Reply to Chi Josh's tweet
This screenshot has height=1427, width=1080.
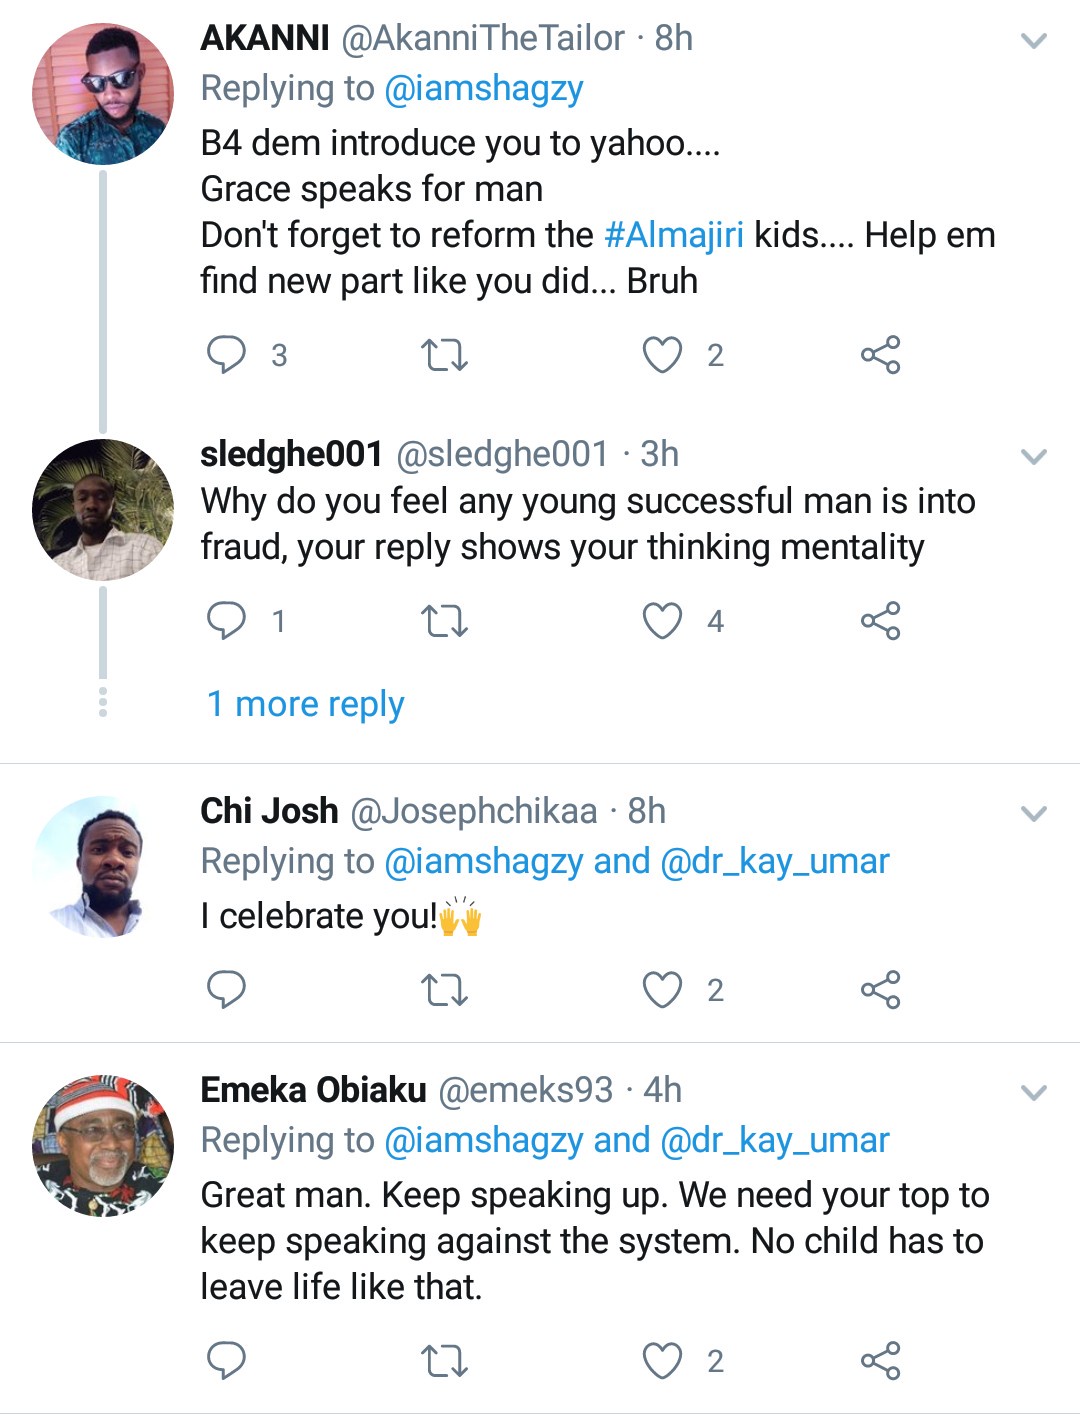226,990
